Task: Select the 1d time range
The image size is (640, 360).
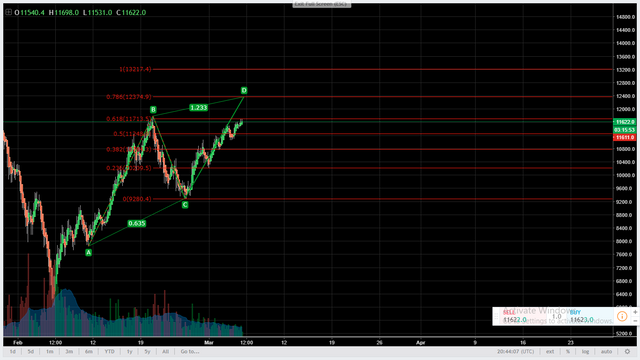Action: pyautogui.click(x=13, y=351)
